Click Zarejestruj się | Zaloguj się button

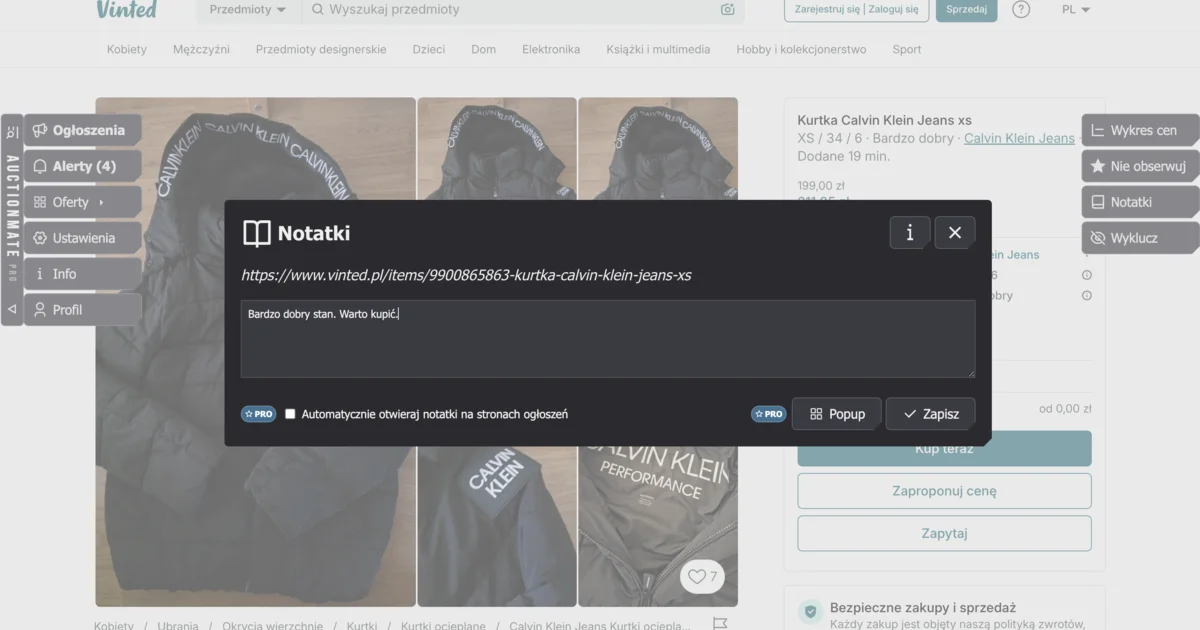856,9
